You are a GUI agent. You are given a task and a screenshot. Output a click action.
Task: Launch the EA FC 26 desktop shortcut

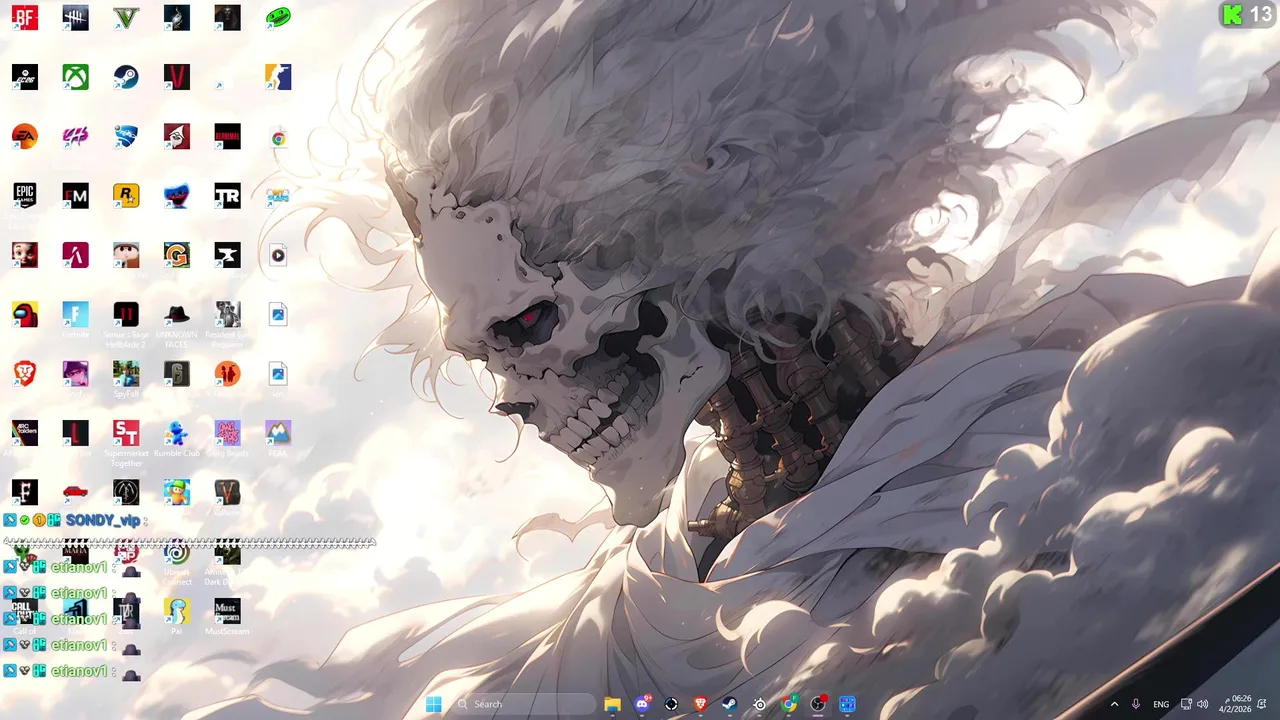point(25,77)
